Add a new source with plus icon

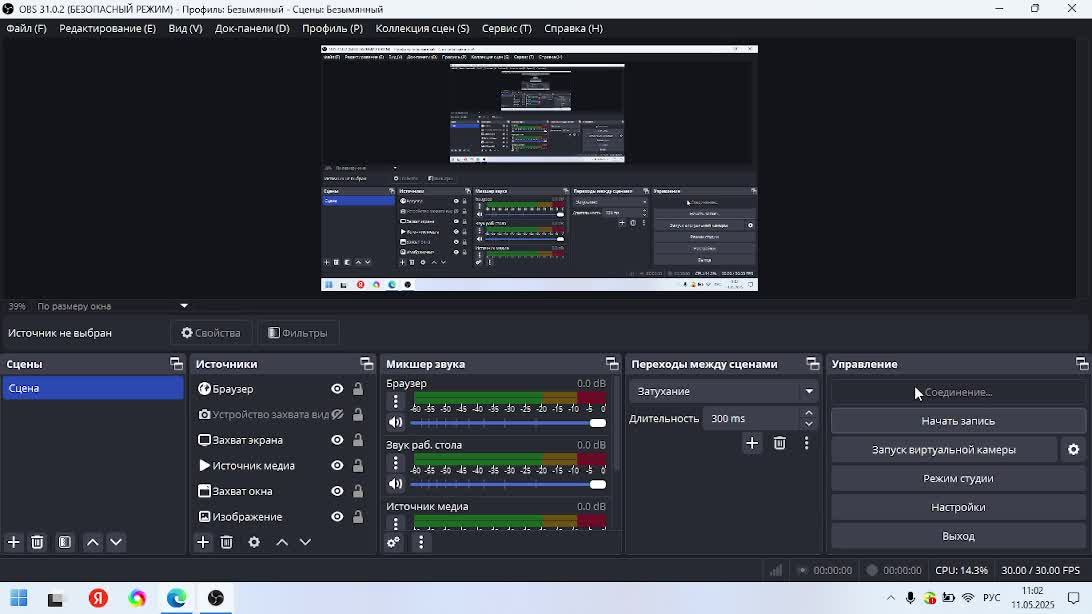(x=203, y=542)
